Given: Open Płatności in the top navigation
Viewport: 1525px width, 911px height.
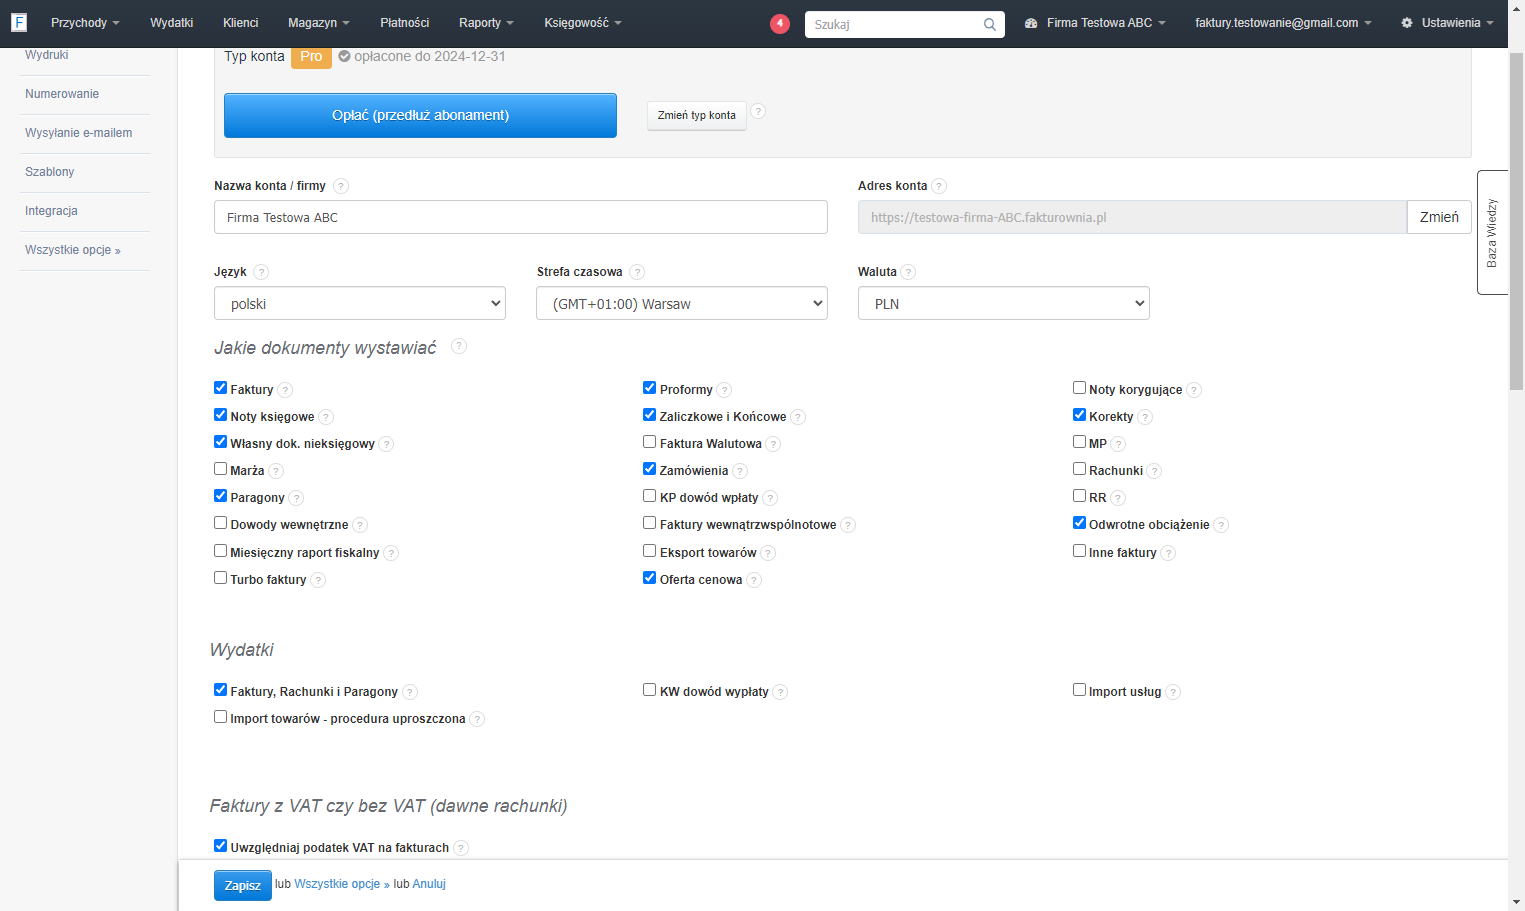Looking at the screenshot, I should click(405, 23).
